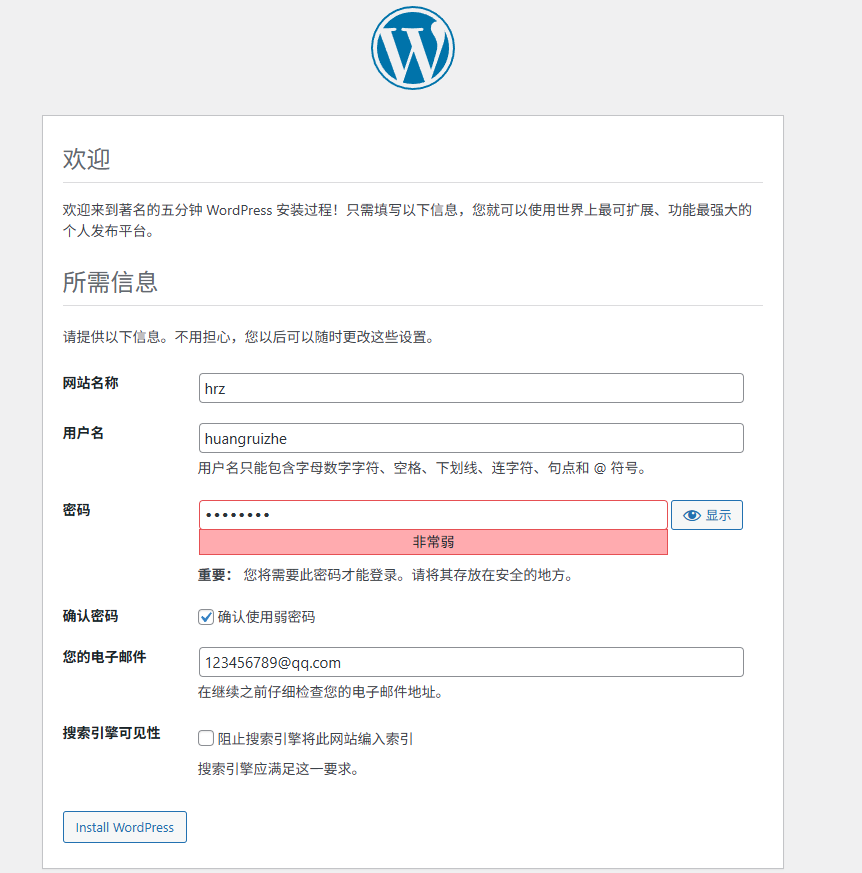Click the 您的电子邮件 field label

104,657
